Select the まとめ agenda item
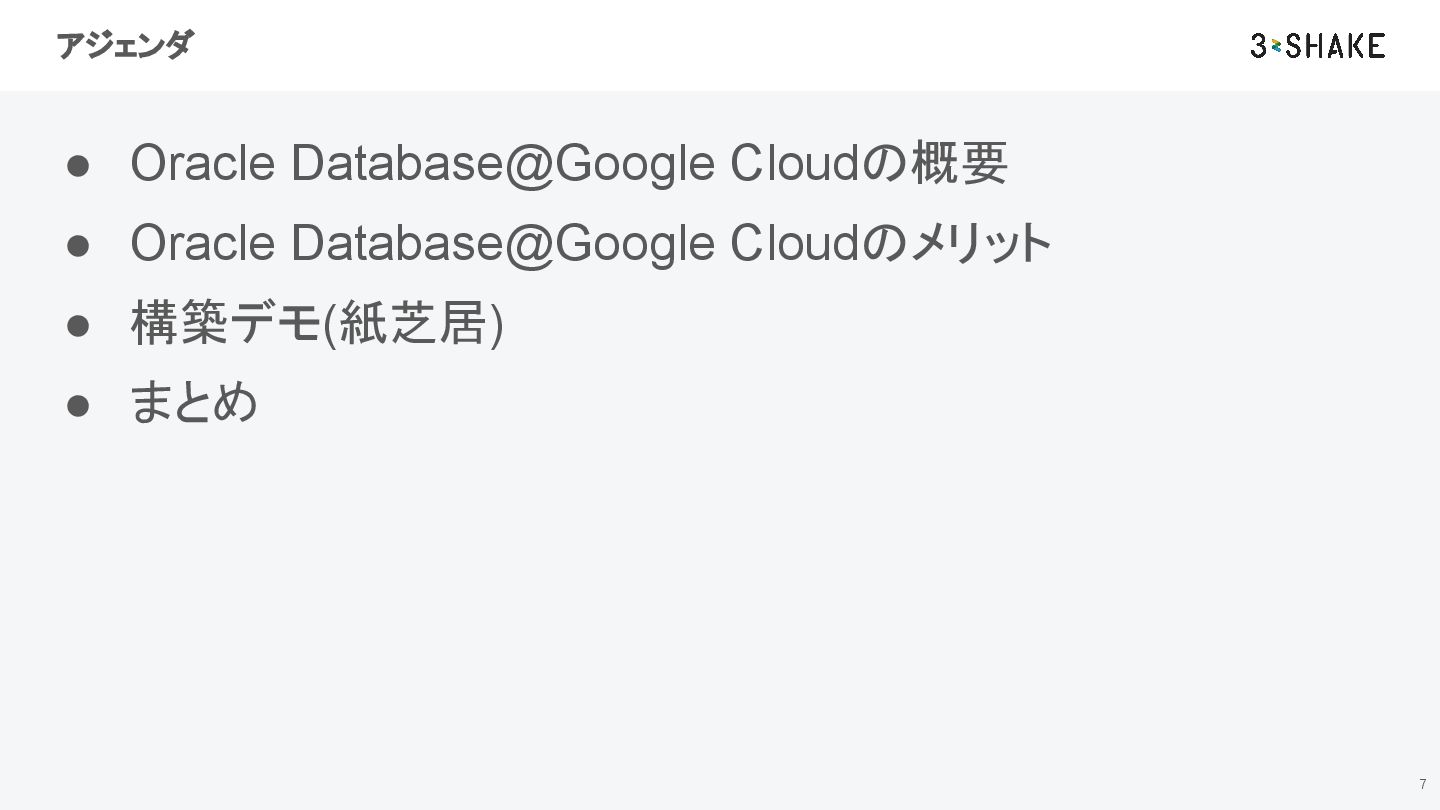1440x810 pixels. pyautogui.click(x=194, y=403)
